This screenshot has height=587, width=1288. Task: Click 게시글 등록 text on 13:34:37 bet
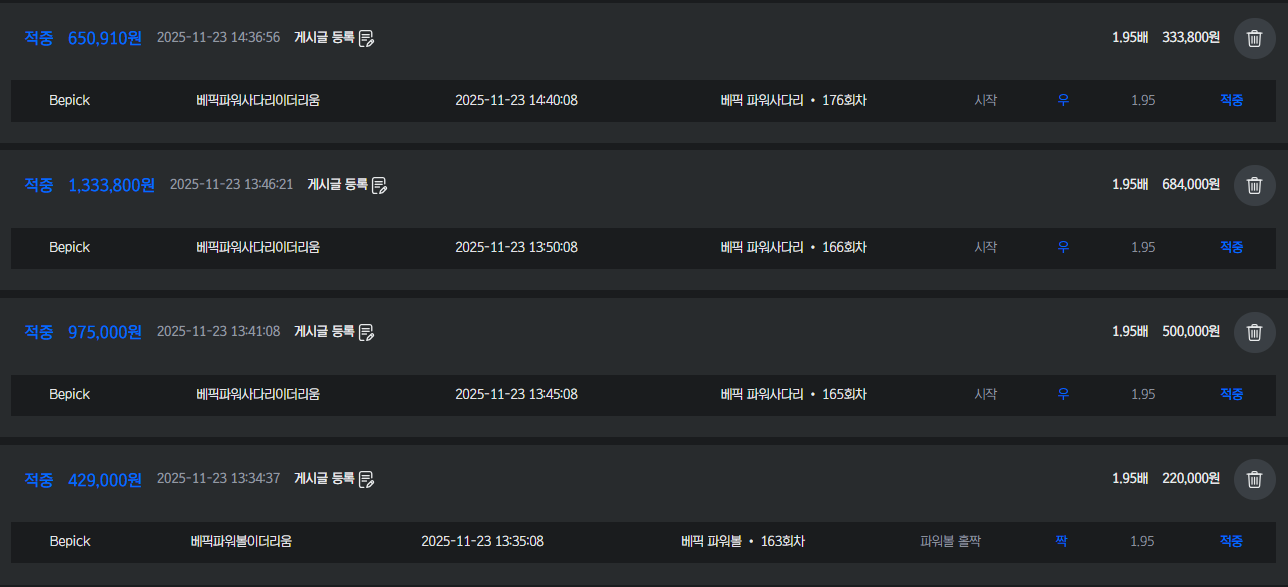coord(324,478)
